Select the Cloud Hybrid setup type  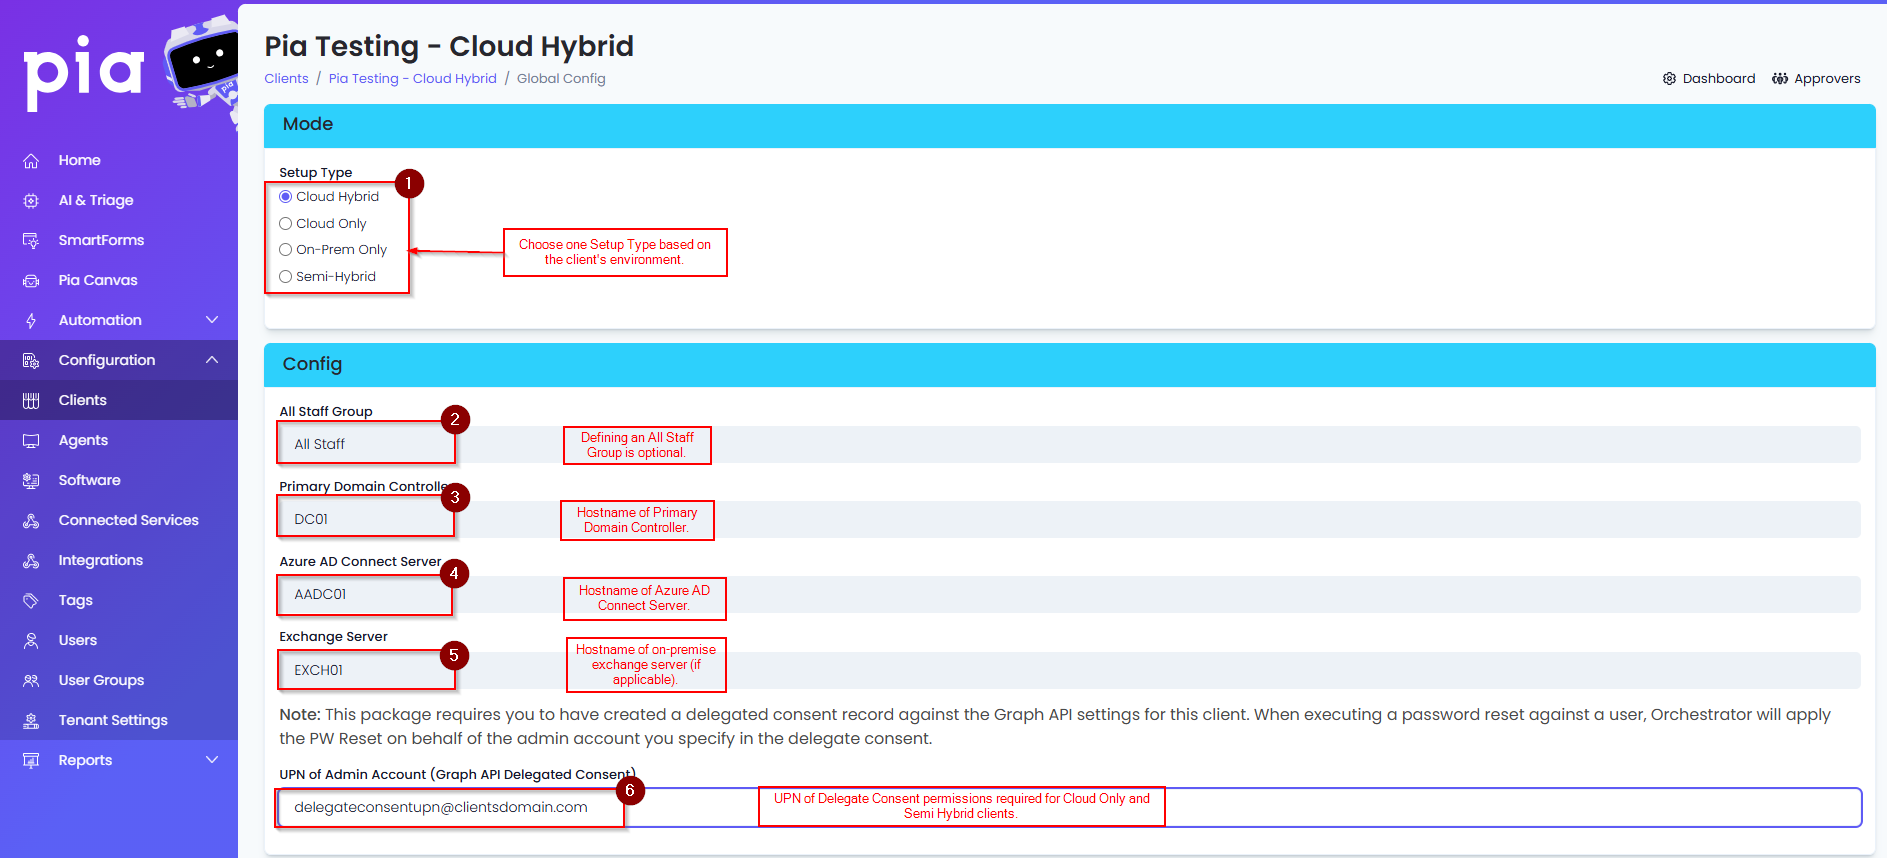[285, 197]
